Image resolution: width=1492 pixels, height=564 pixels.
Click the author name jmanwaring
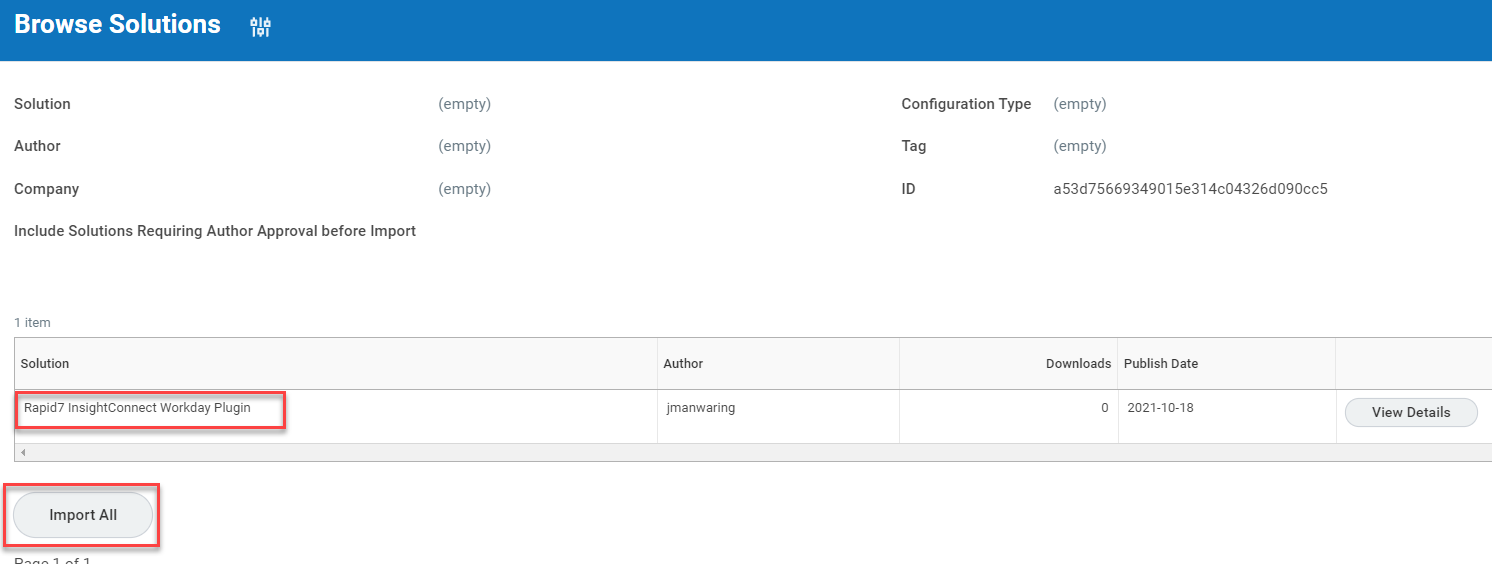(700, 408)
